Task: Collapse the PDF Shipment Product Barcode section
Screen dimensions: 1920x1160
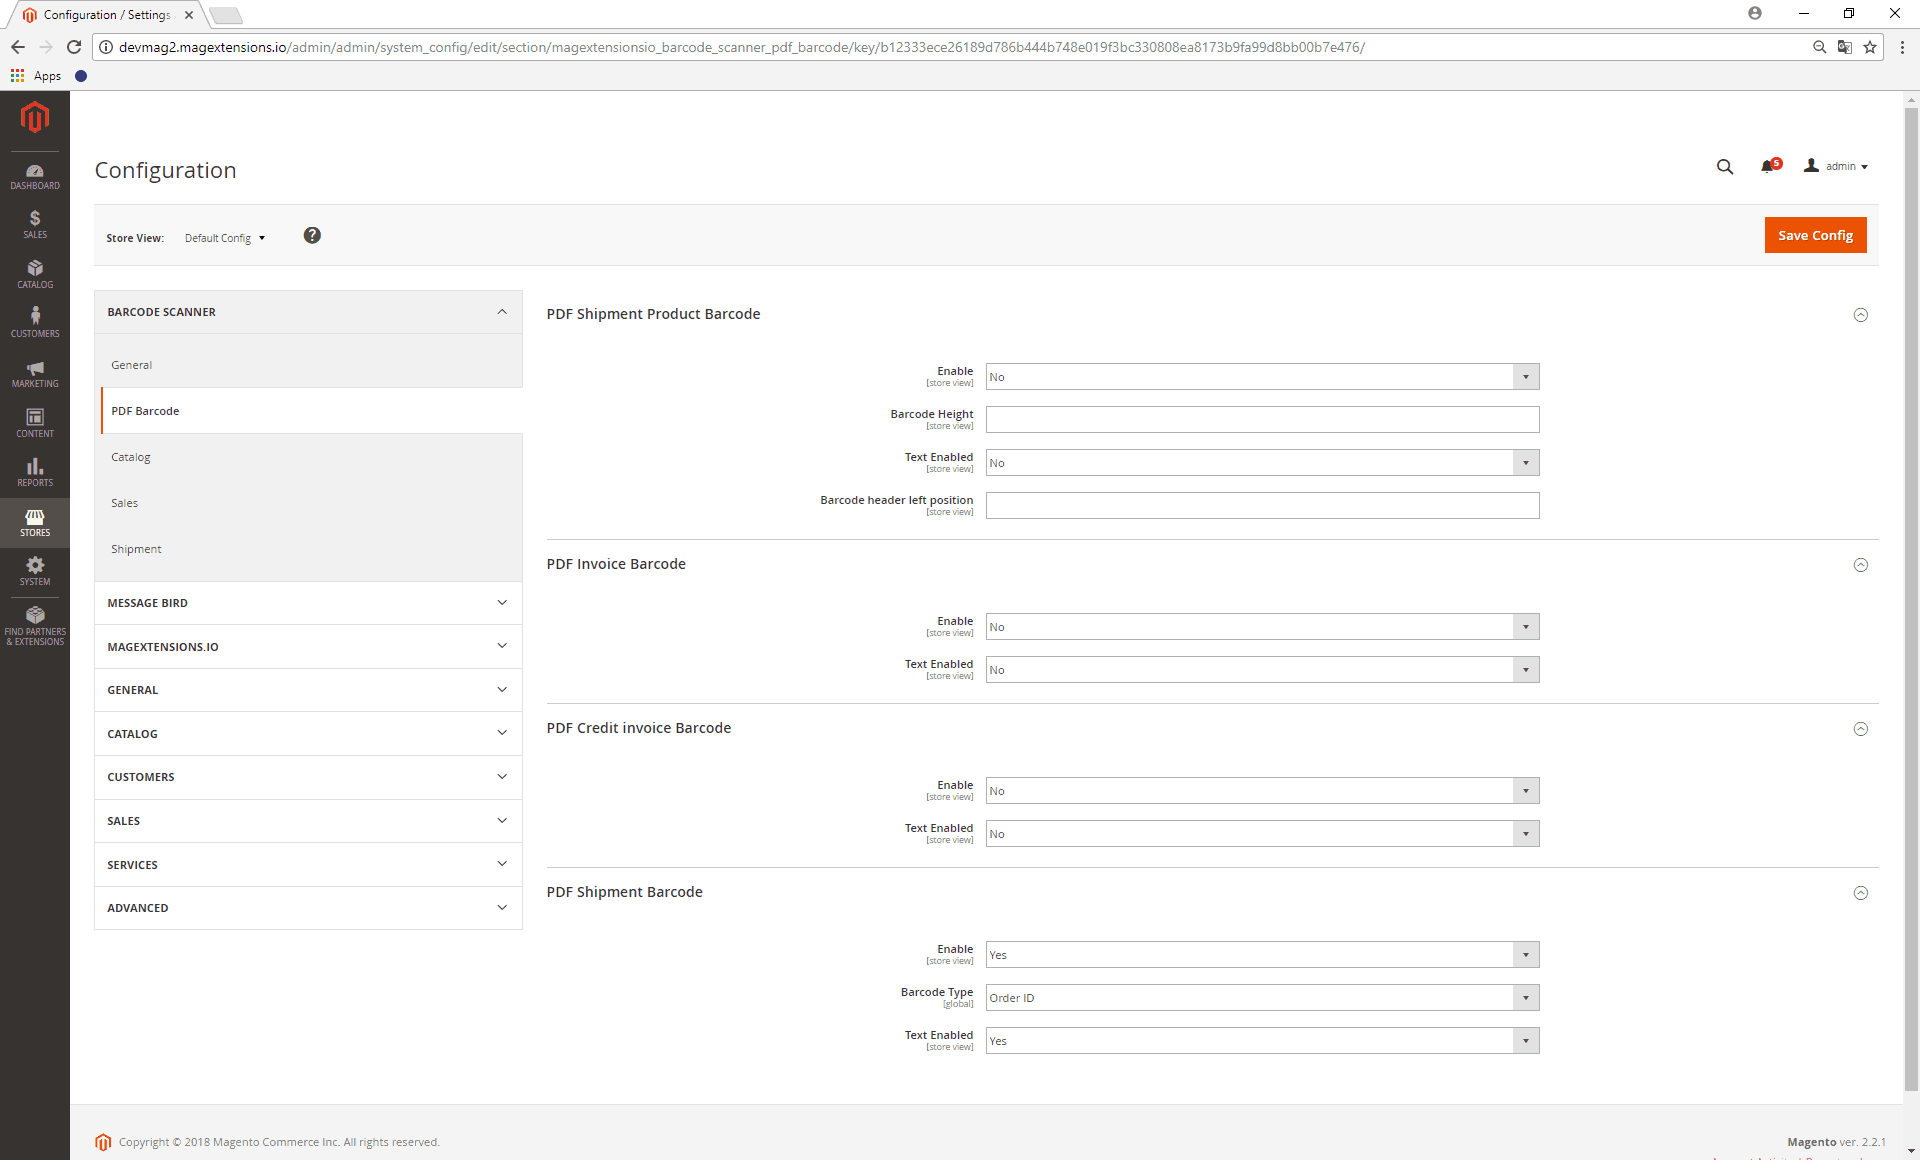Action: point(1860,315)
